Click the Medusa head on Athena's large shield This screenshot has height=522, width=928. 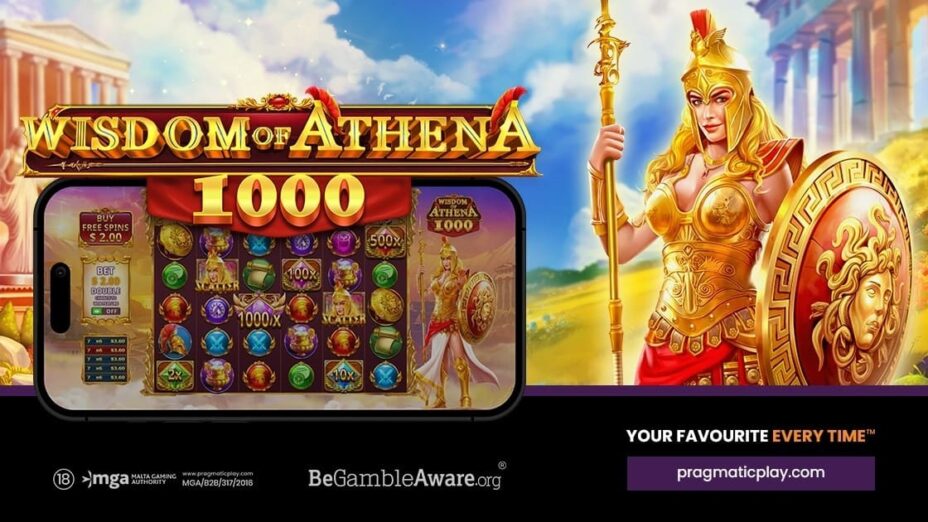[x=858, y=299]
